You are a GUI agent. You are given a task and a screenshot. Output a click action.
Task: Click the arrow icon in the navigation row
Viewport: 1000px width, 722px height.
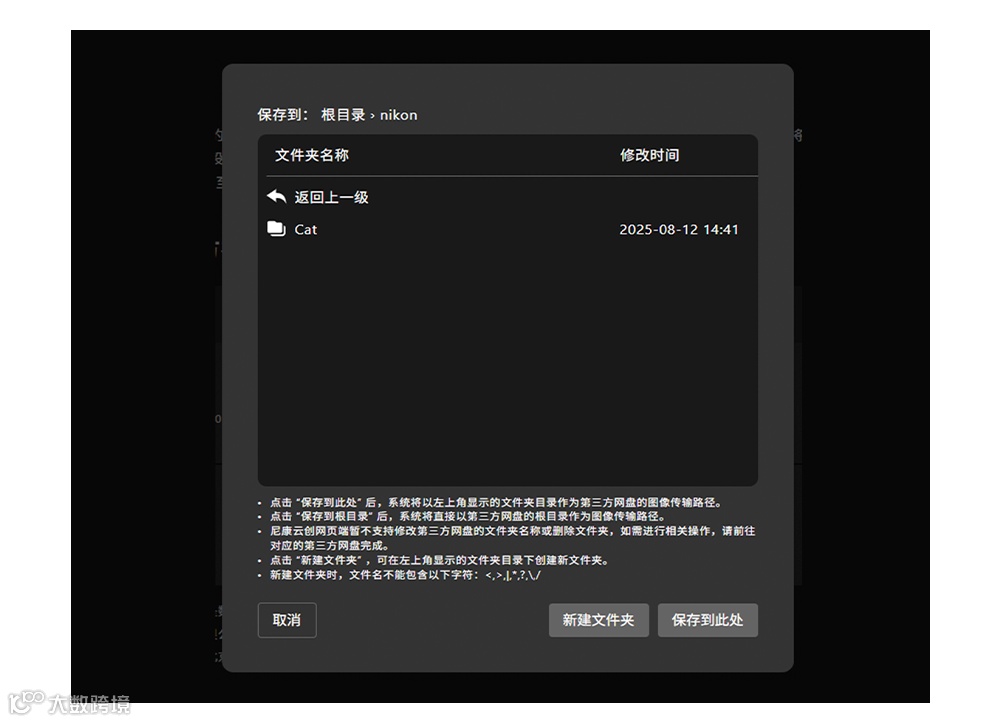(x=277, y=196)
